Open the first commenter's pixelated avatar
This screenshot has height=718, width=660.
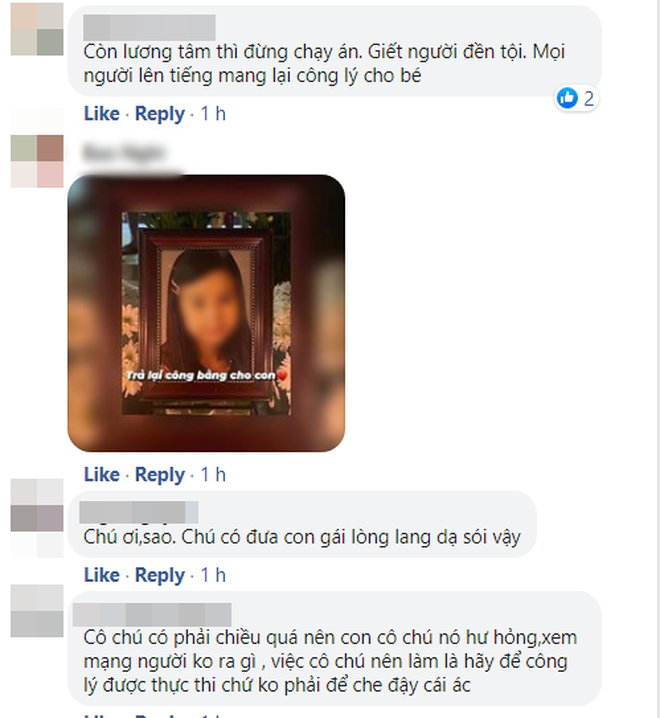(x=37, y=29)
